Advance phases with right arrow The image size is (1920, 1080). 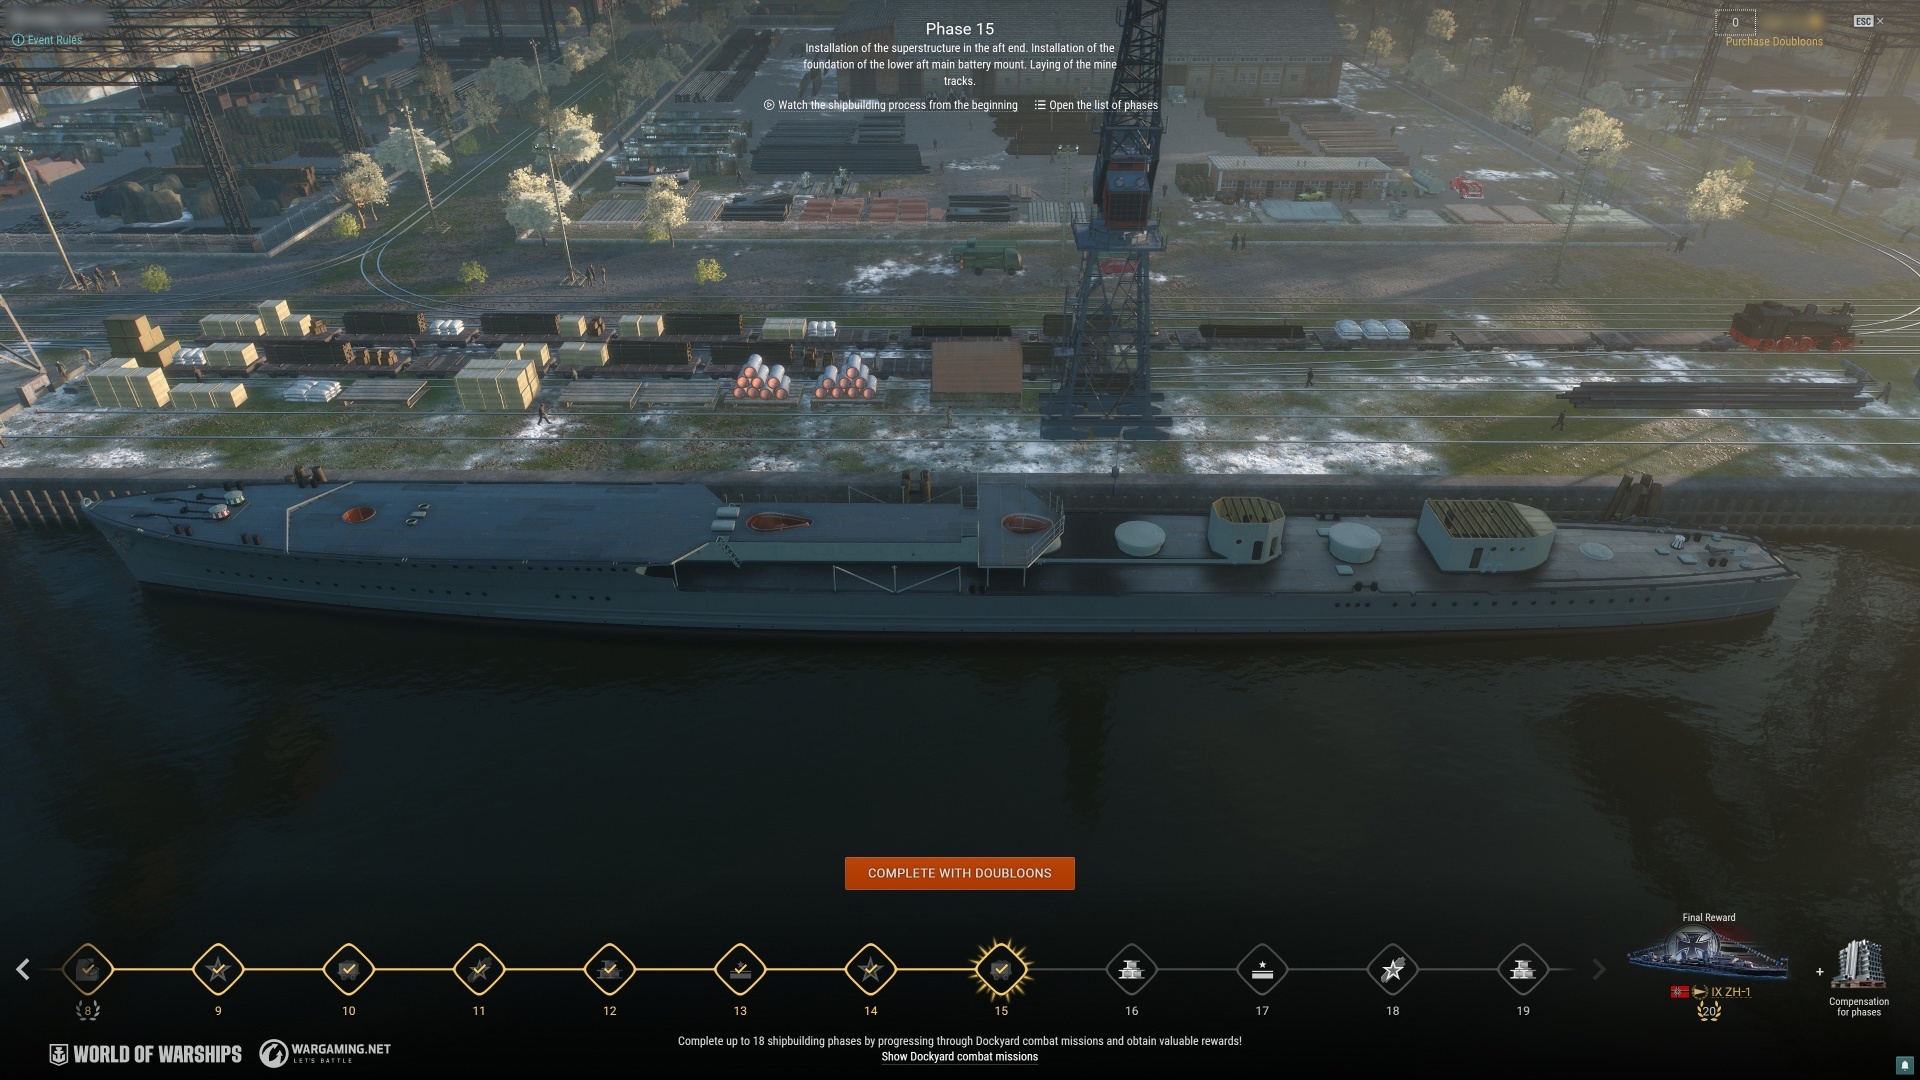coord(1598,969)
